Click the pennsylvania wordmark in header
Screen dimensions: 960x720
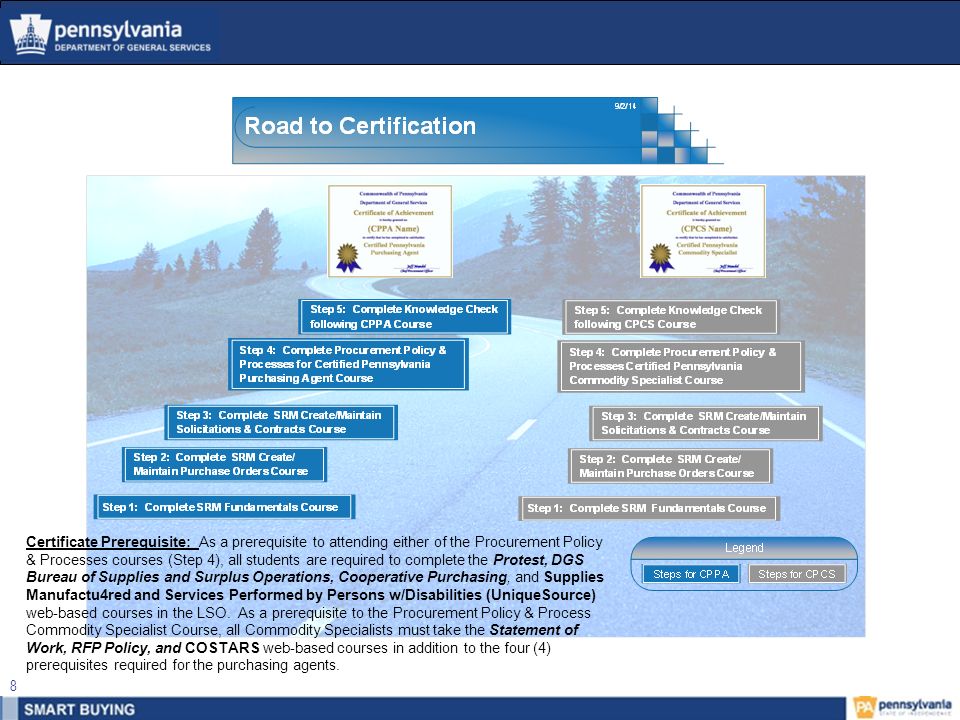point(118,29)
